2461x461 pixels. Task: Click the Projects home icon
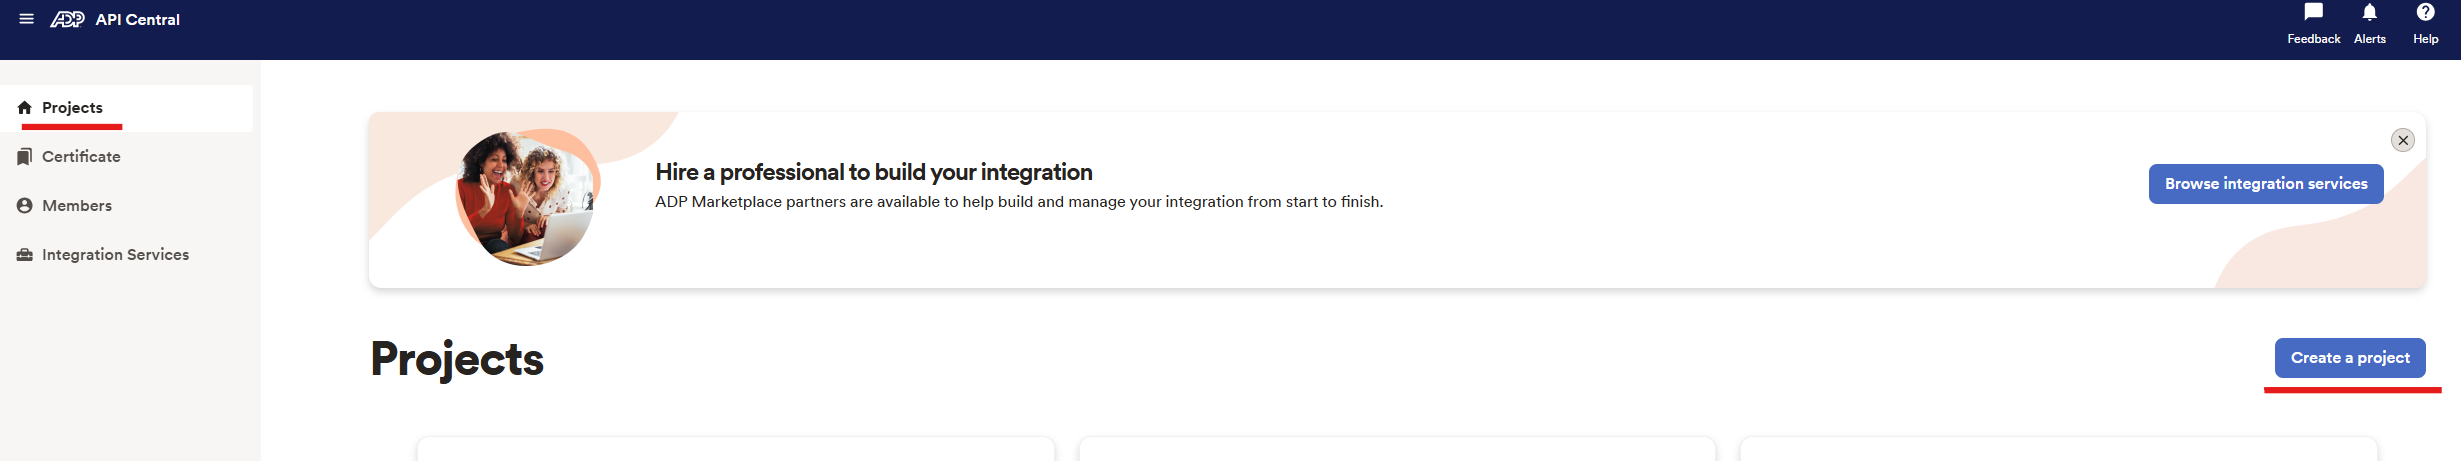pos(25,108)
